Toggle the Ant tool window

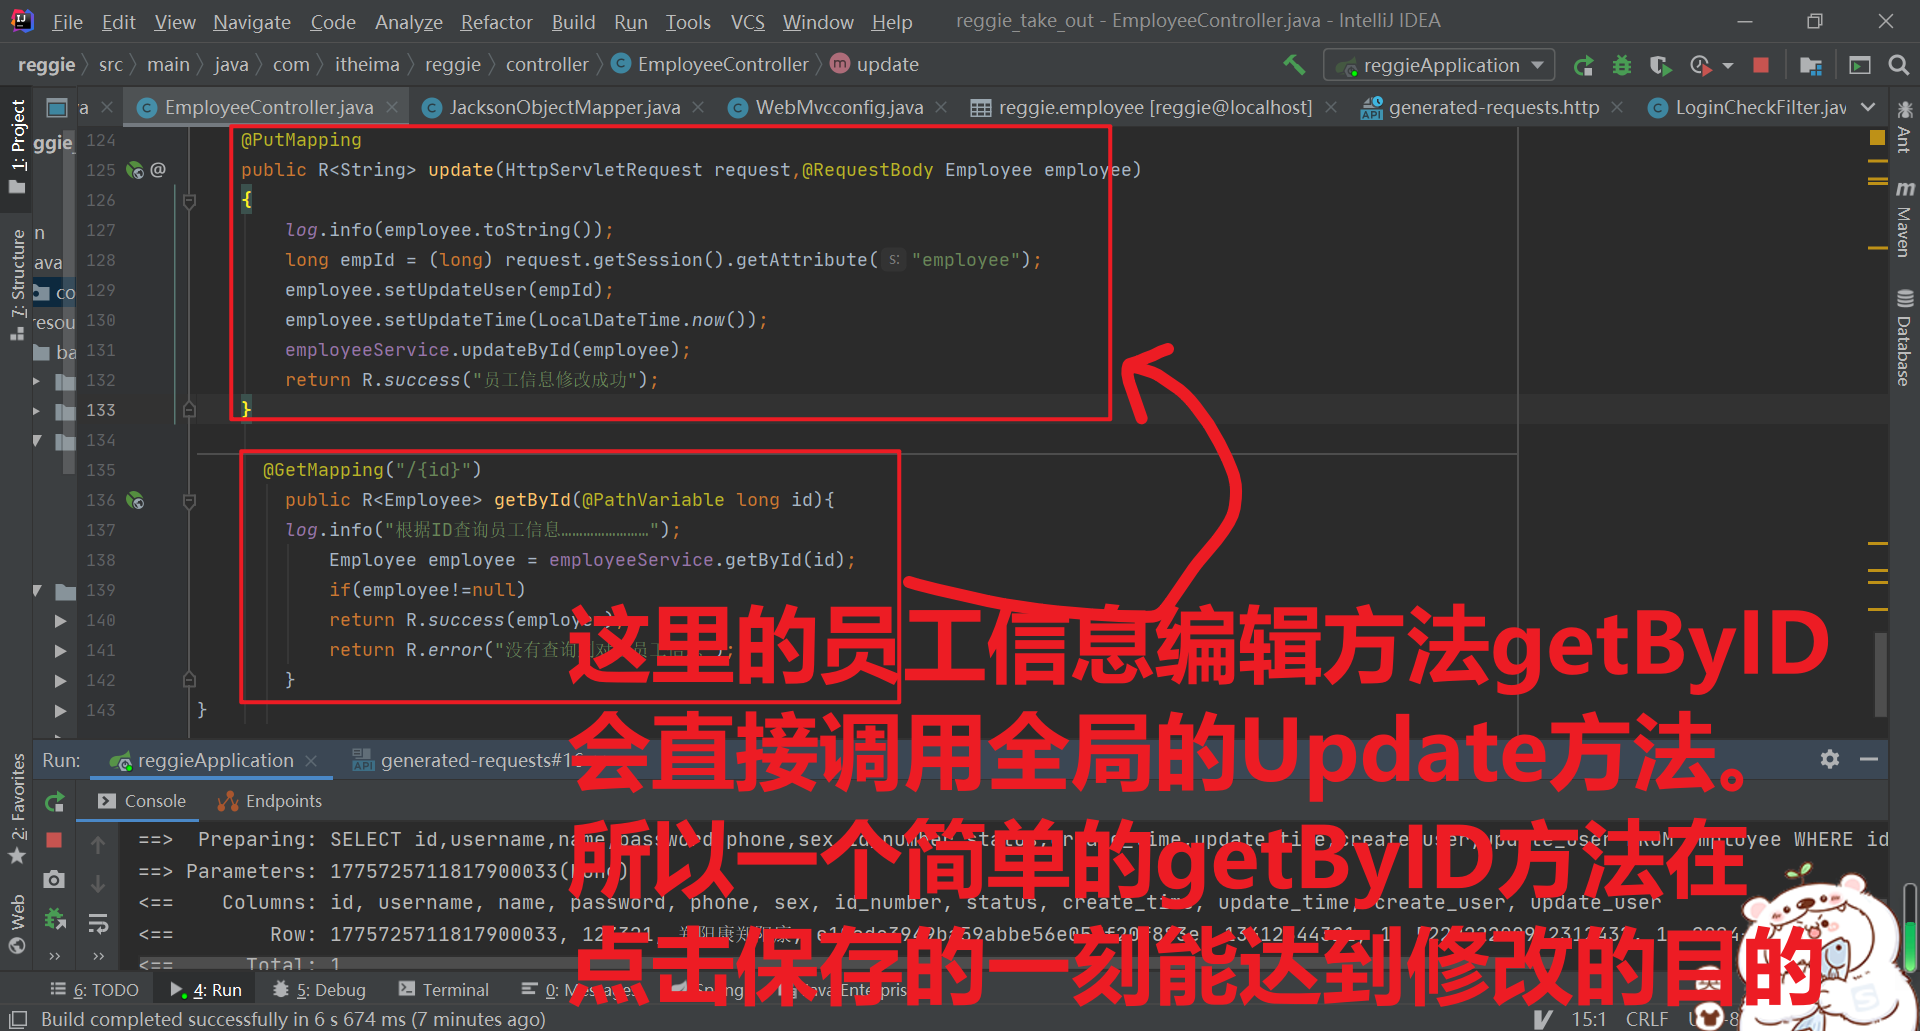coord(1904,127)
